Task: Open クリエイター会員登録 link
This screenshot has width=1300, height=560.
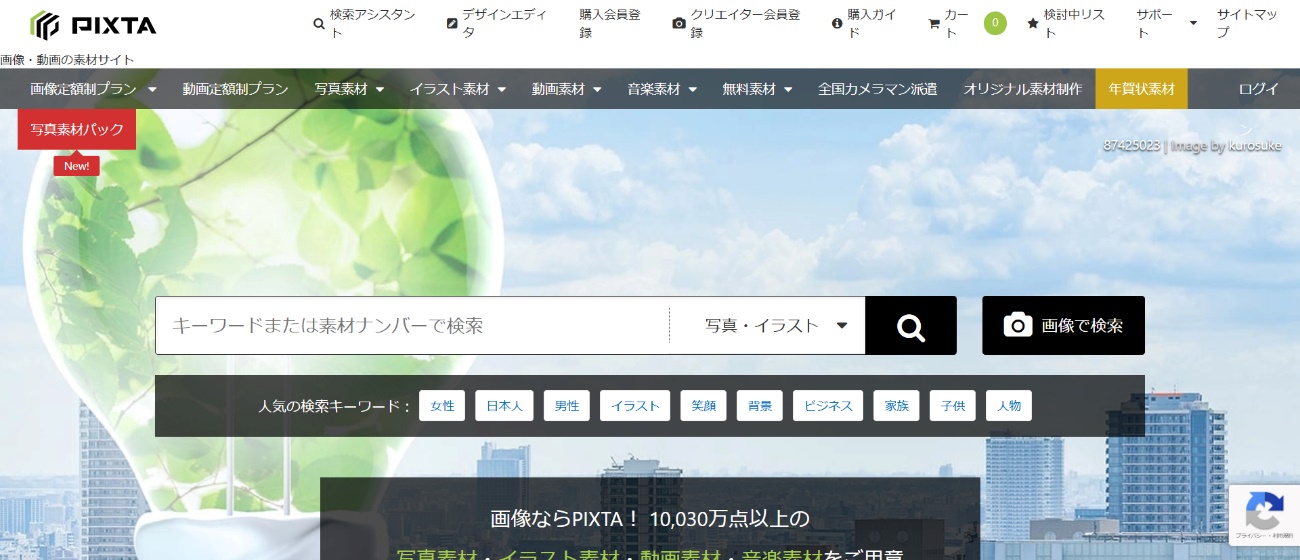Action: pos(736,24)
